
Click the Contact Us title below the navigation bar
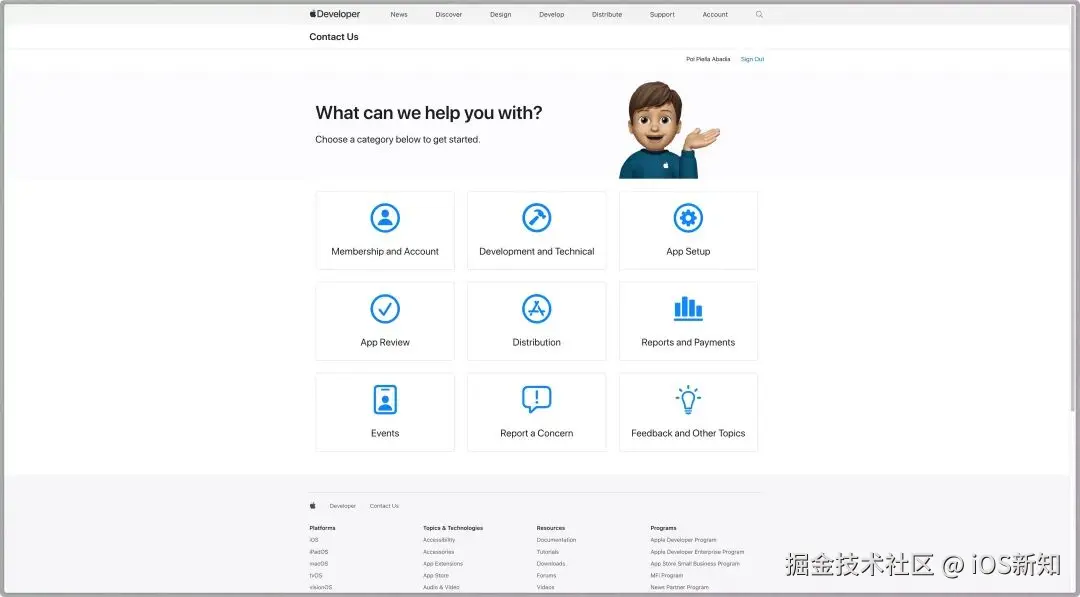334,36
